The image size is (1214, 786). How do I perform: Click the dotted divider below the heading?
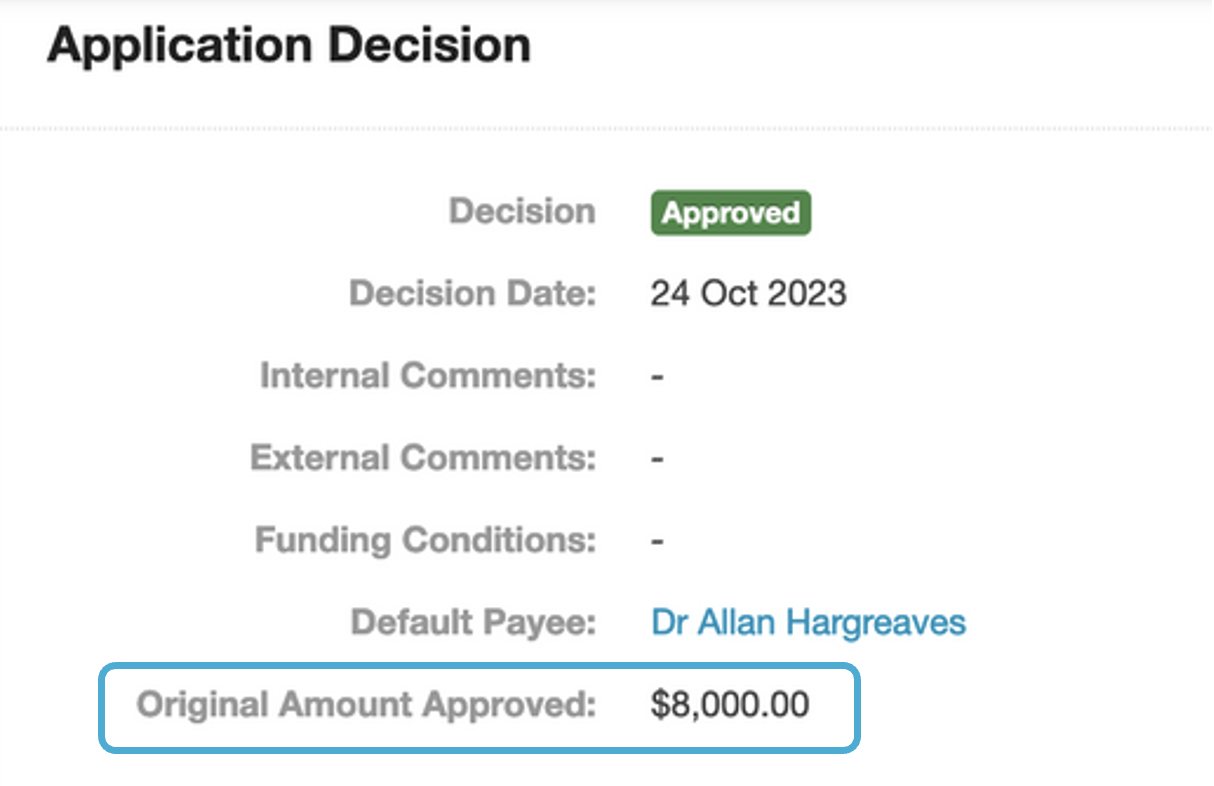click(606, 129)
